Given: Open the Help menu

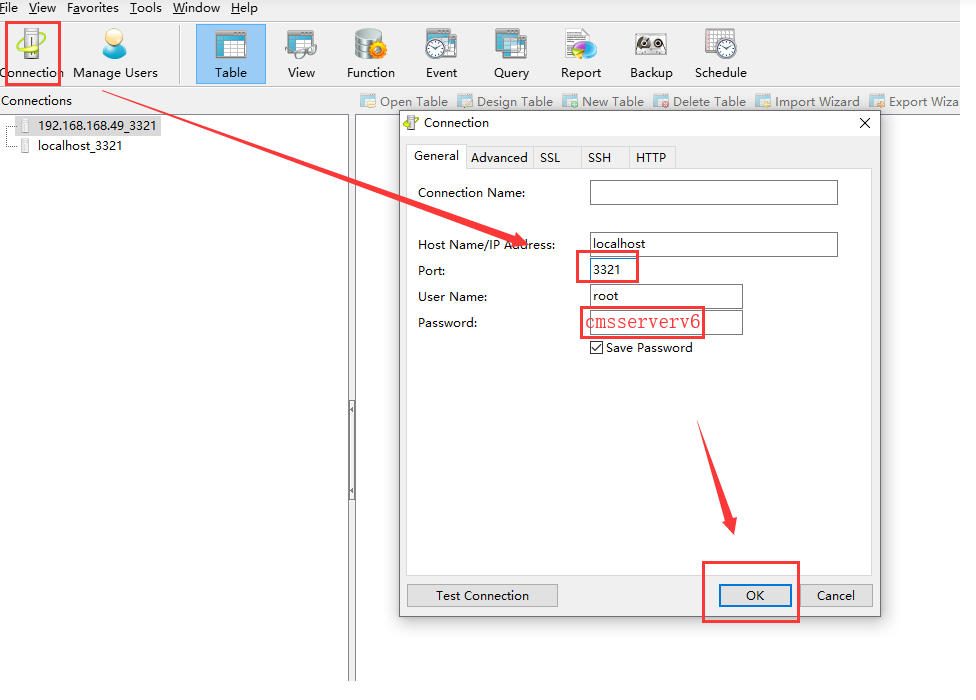Looking at the screenshot, I should pyautogui.click(x=244, y=8).
